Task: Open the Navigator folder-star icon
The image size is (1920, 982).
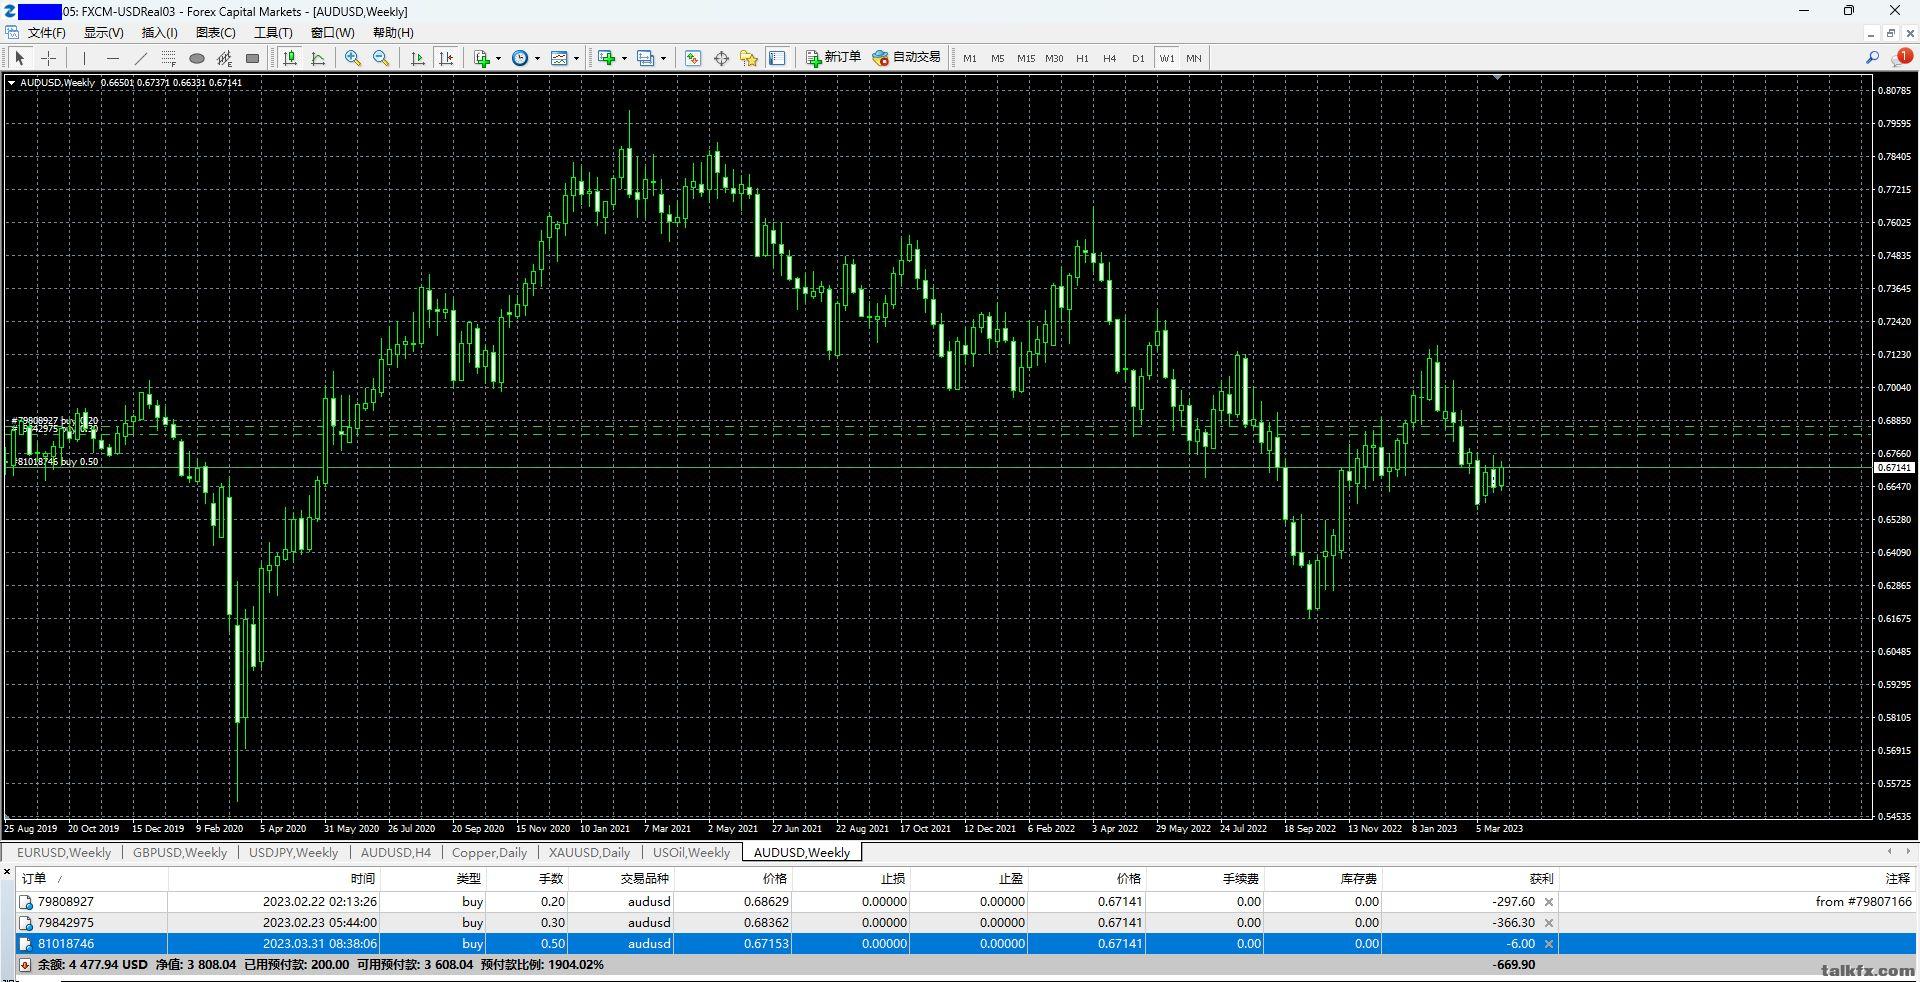Action: tap(749, 58)
